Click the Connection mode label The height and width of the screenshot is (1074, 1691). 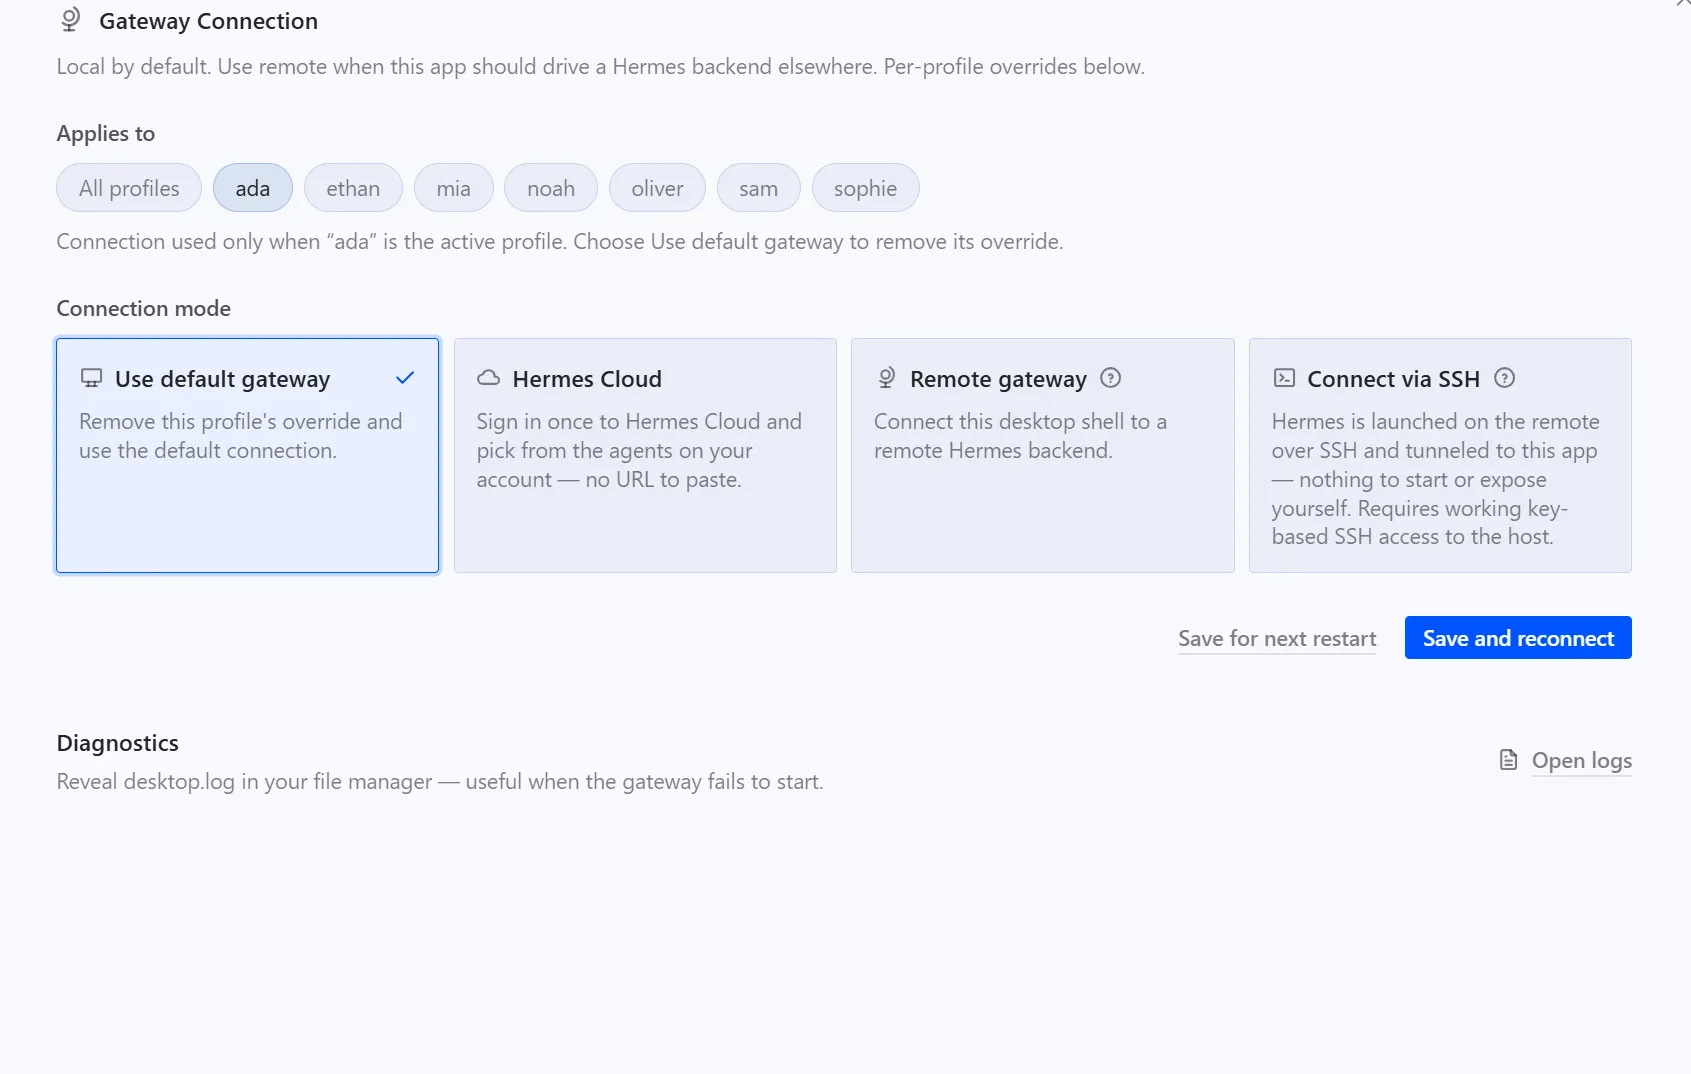pyautogui.click(x=144, y=308)
